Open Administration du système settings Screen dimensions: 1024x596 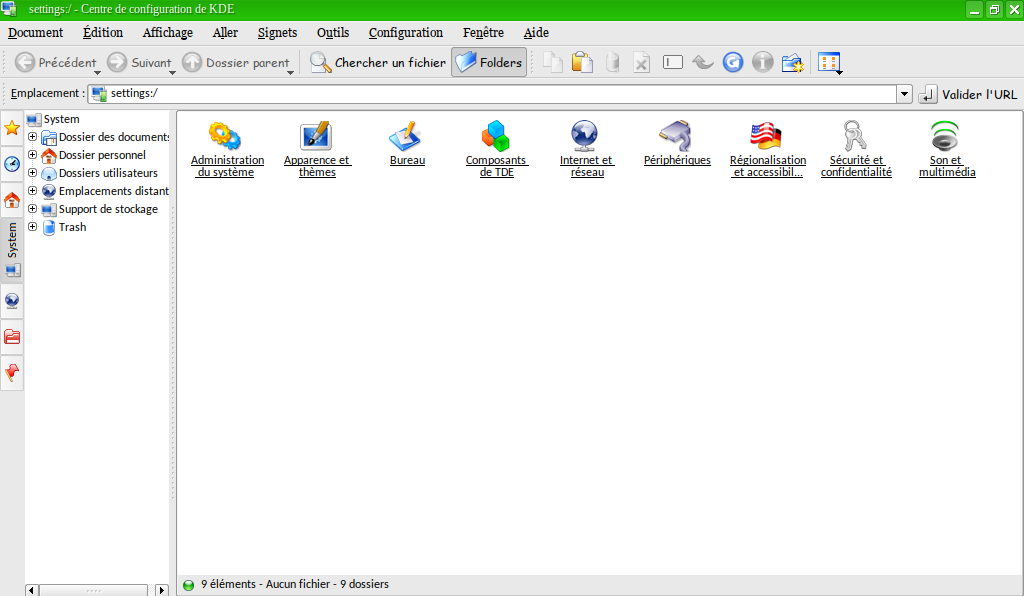coord(227,149)
